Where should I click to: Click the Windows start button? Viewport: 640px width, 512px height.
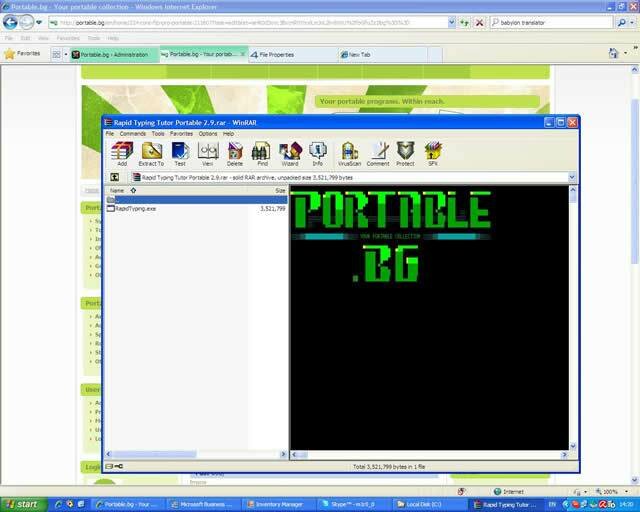tap(24, 504)
